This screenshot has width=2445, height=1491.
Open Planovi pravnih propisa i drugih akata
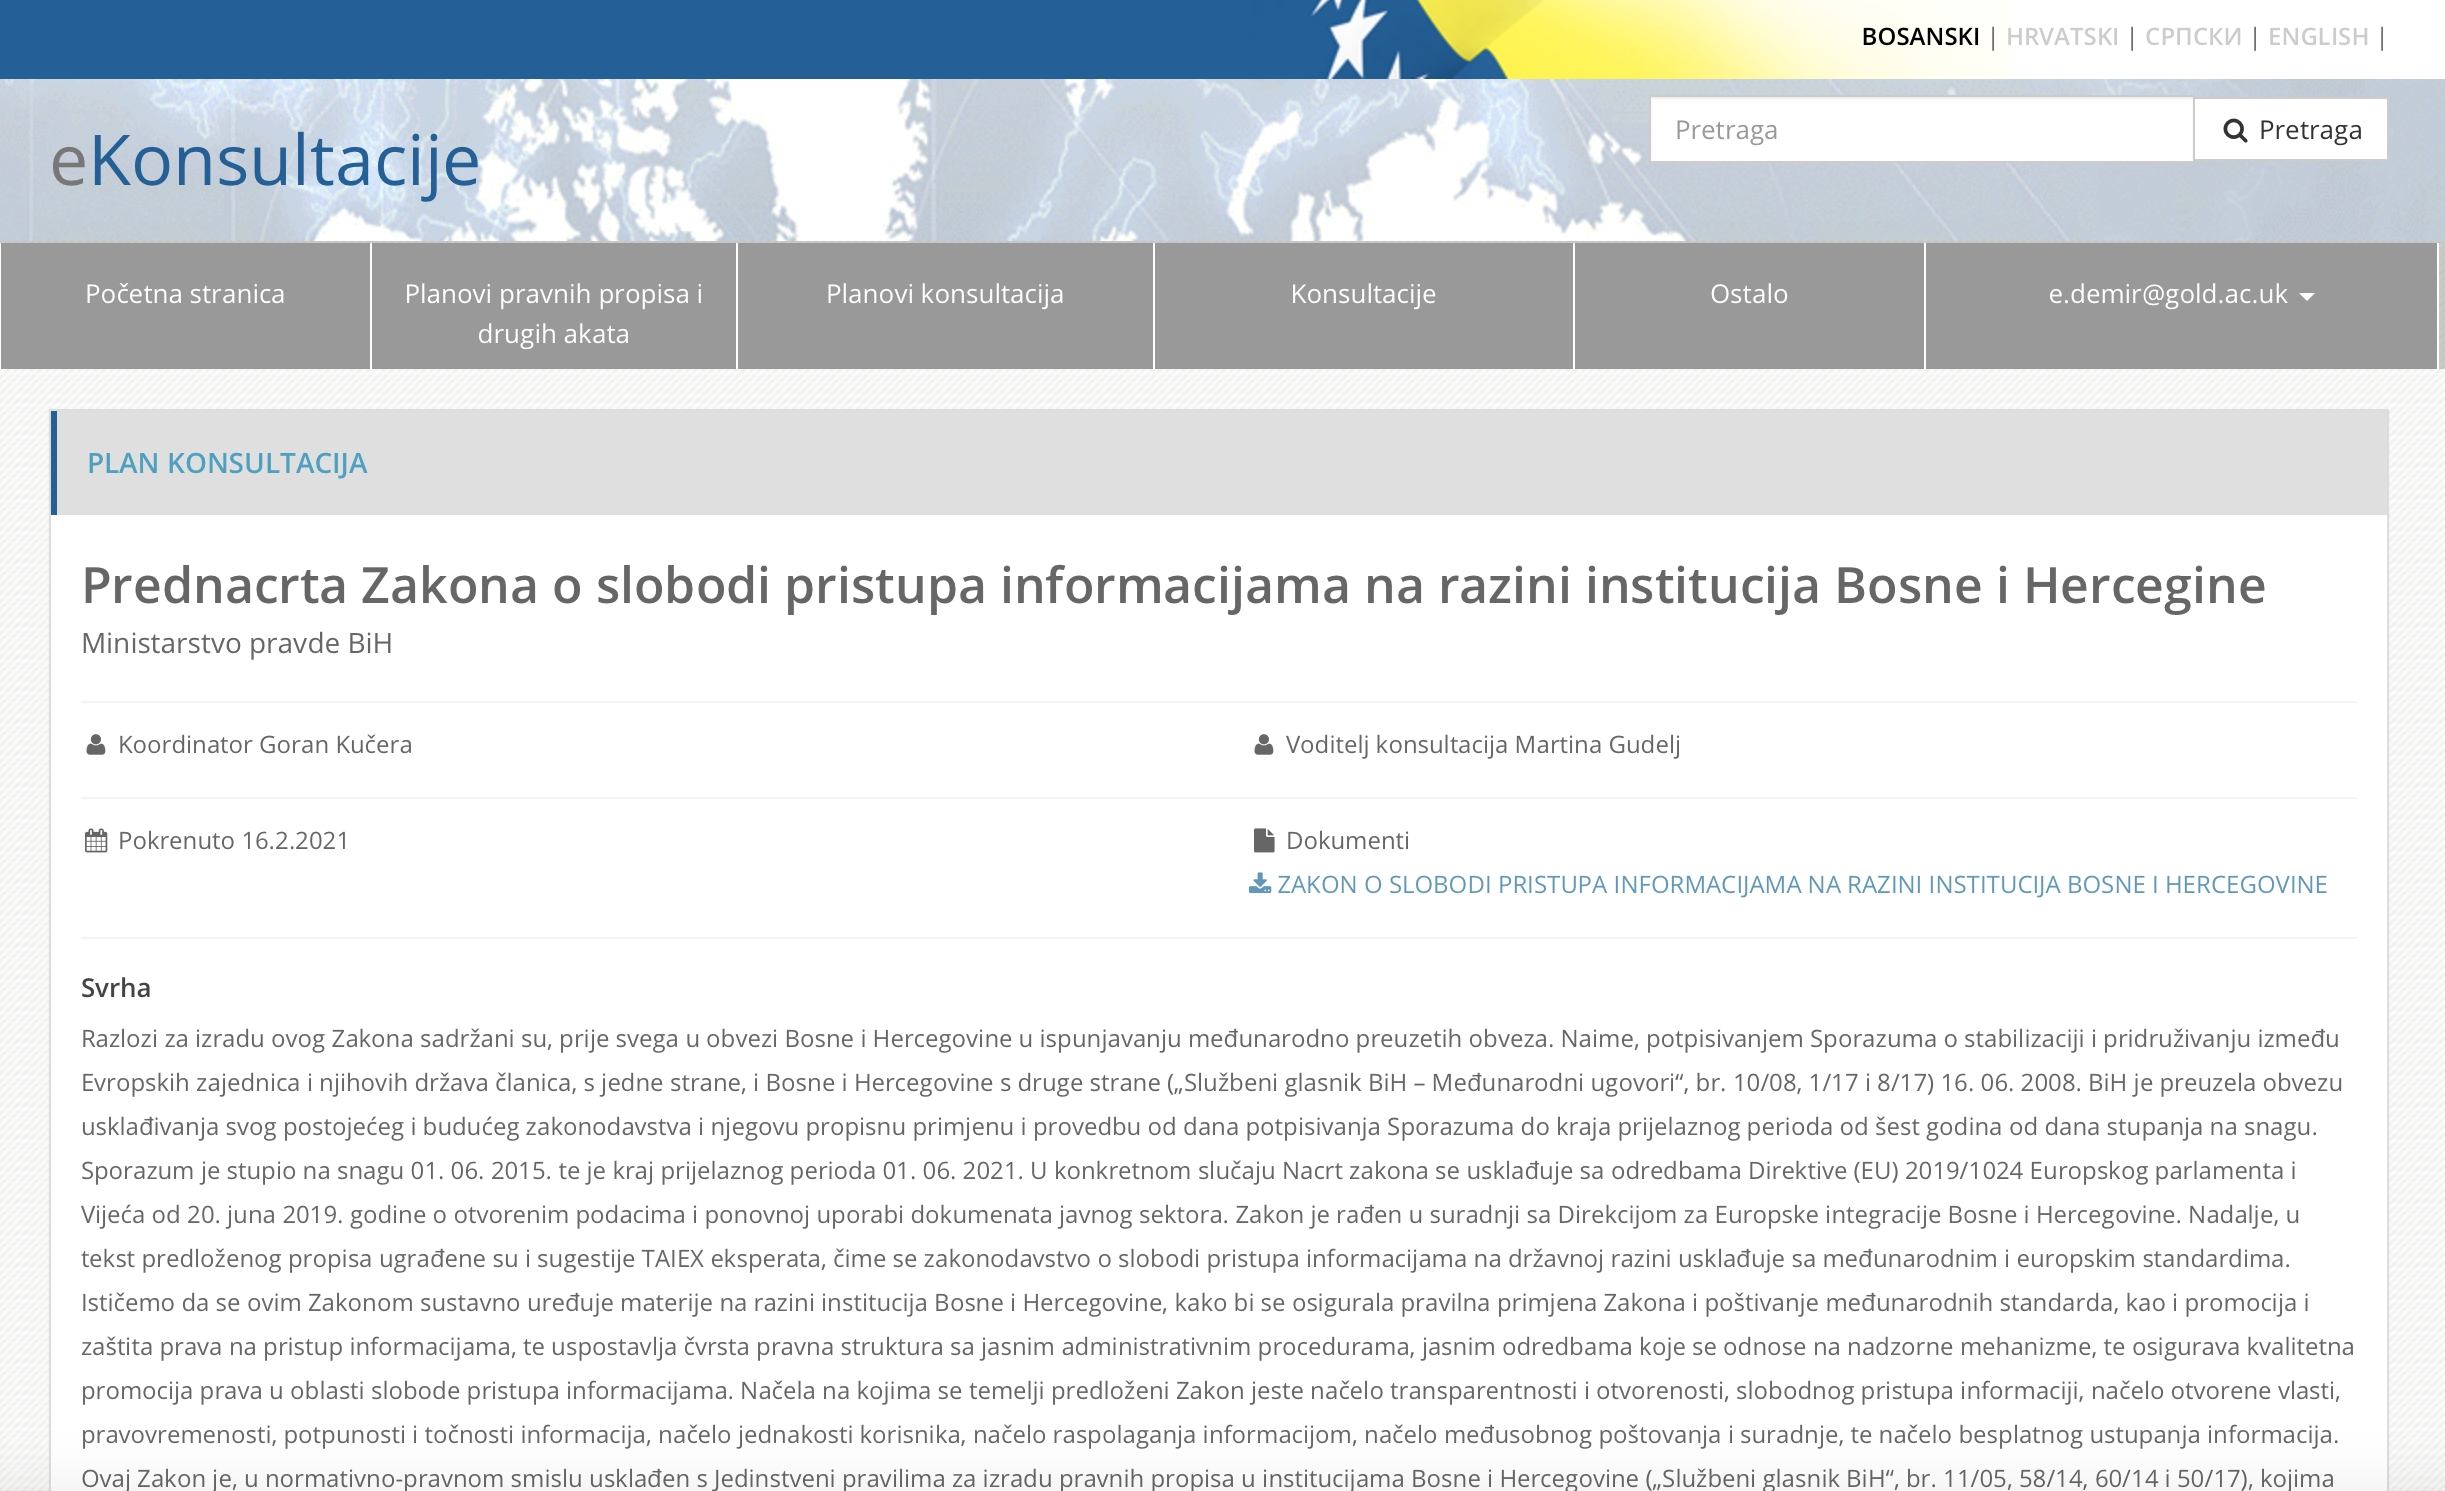[x=553, y=313]
